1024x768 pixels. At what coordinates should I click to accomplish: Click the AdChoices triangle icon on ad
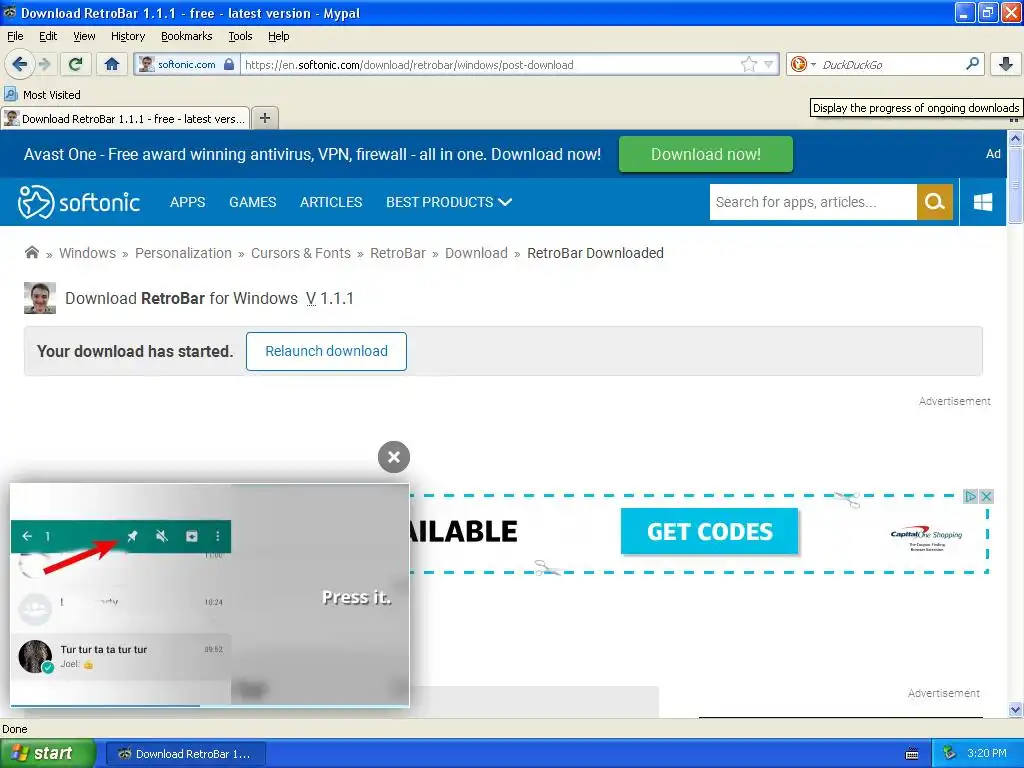[x=970, y=496]
